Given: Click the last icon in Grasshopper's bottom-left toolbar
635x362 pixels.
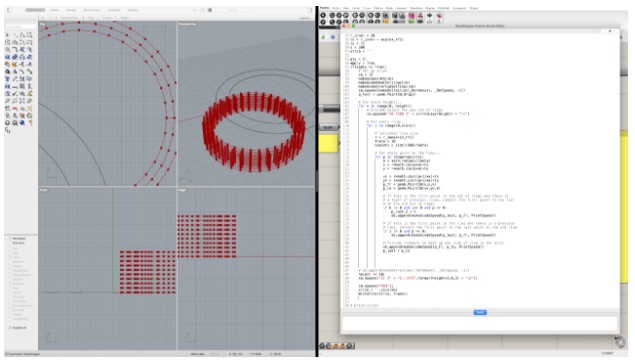Looking at the screenshot, I should 350,346.
